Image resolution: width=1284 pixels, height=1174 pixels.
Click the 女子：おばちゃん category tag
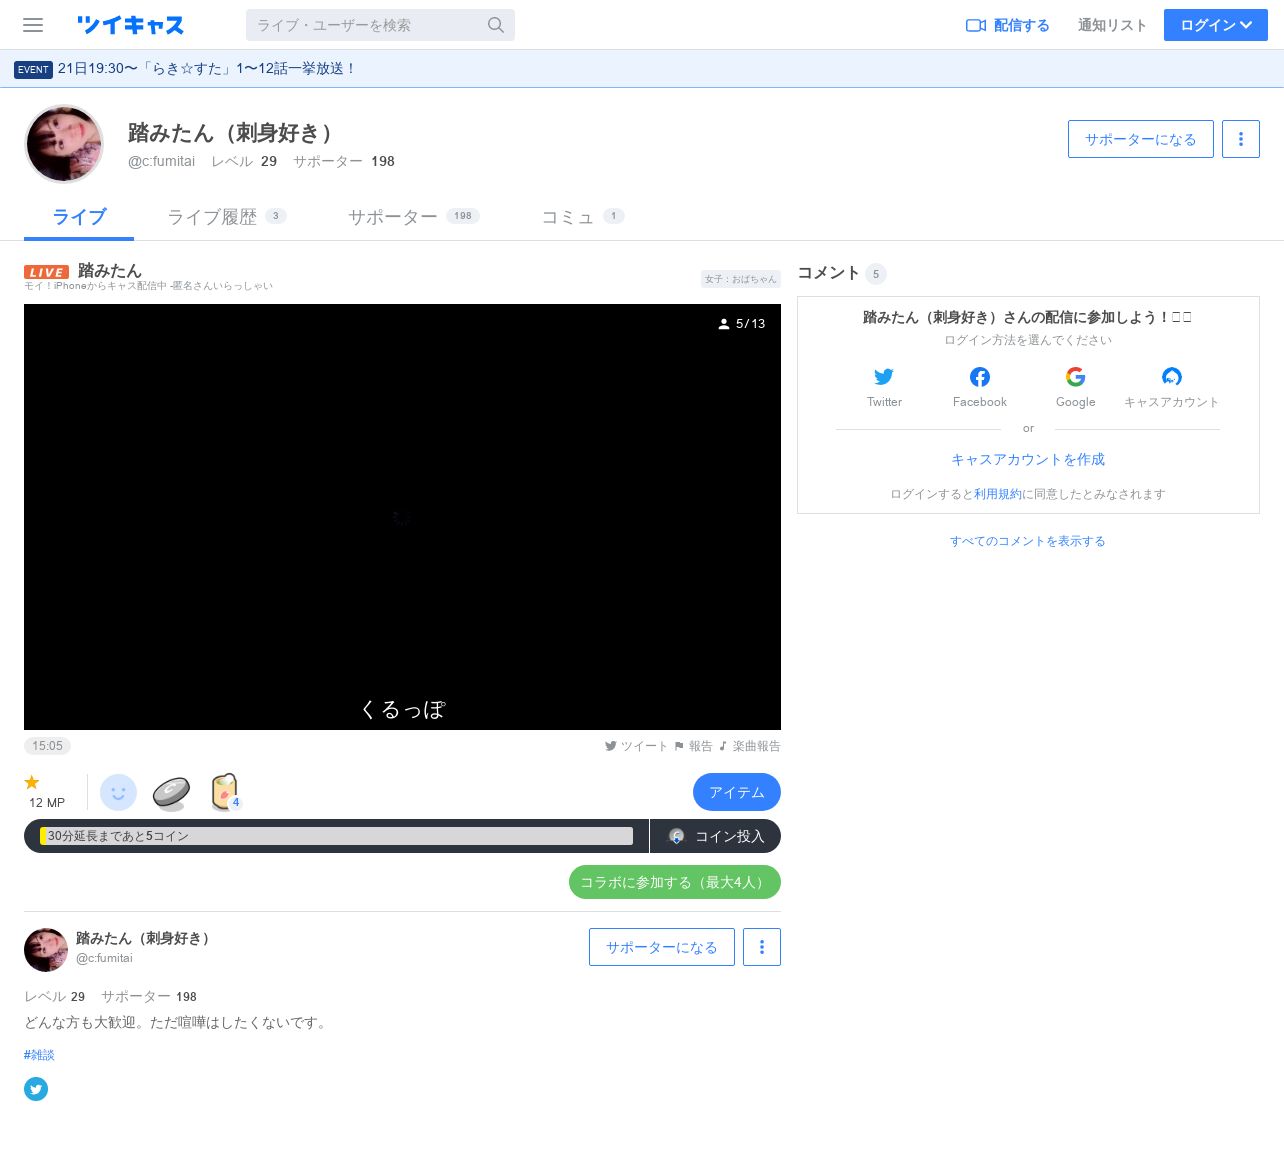coord(740,279)
